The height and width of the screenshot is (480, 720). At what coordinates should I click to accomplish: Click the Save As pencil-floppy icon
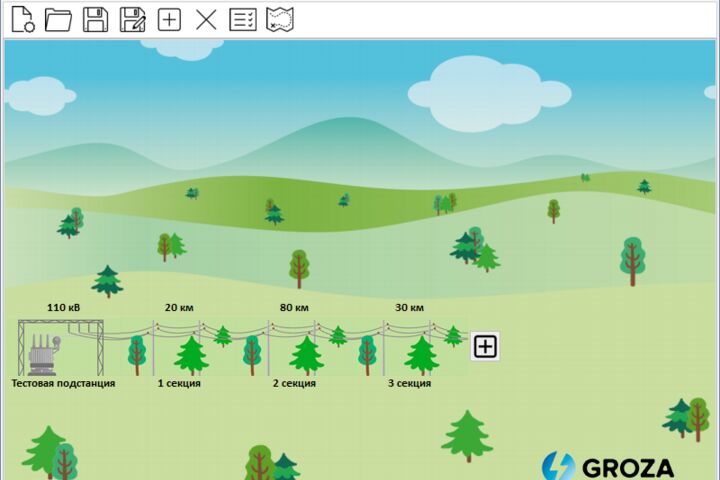133,20
